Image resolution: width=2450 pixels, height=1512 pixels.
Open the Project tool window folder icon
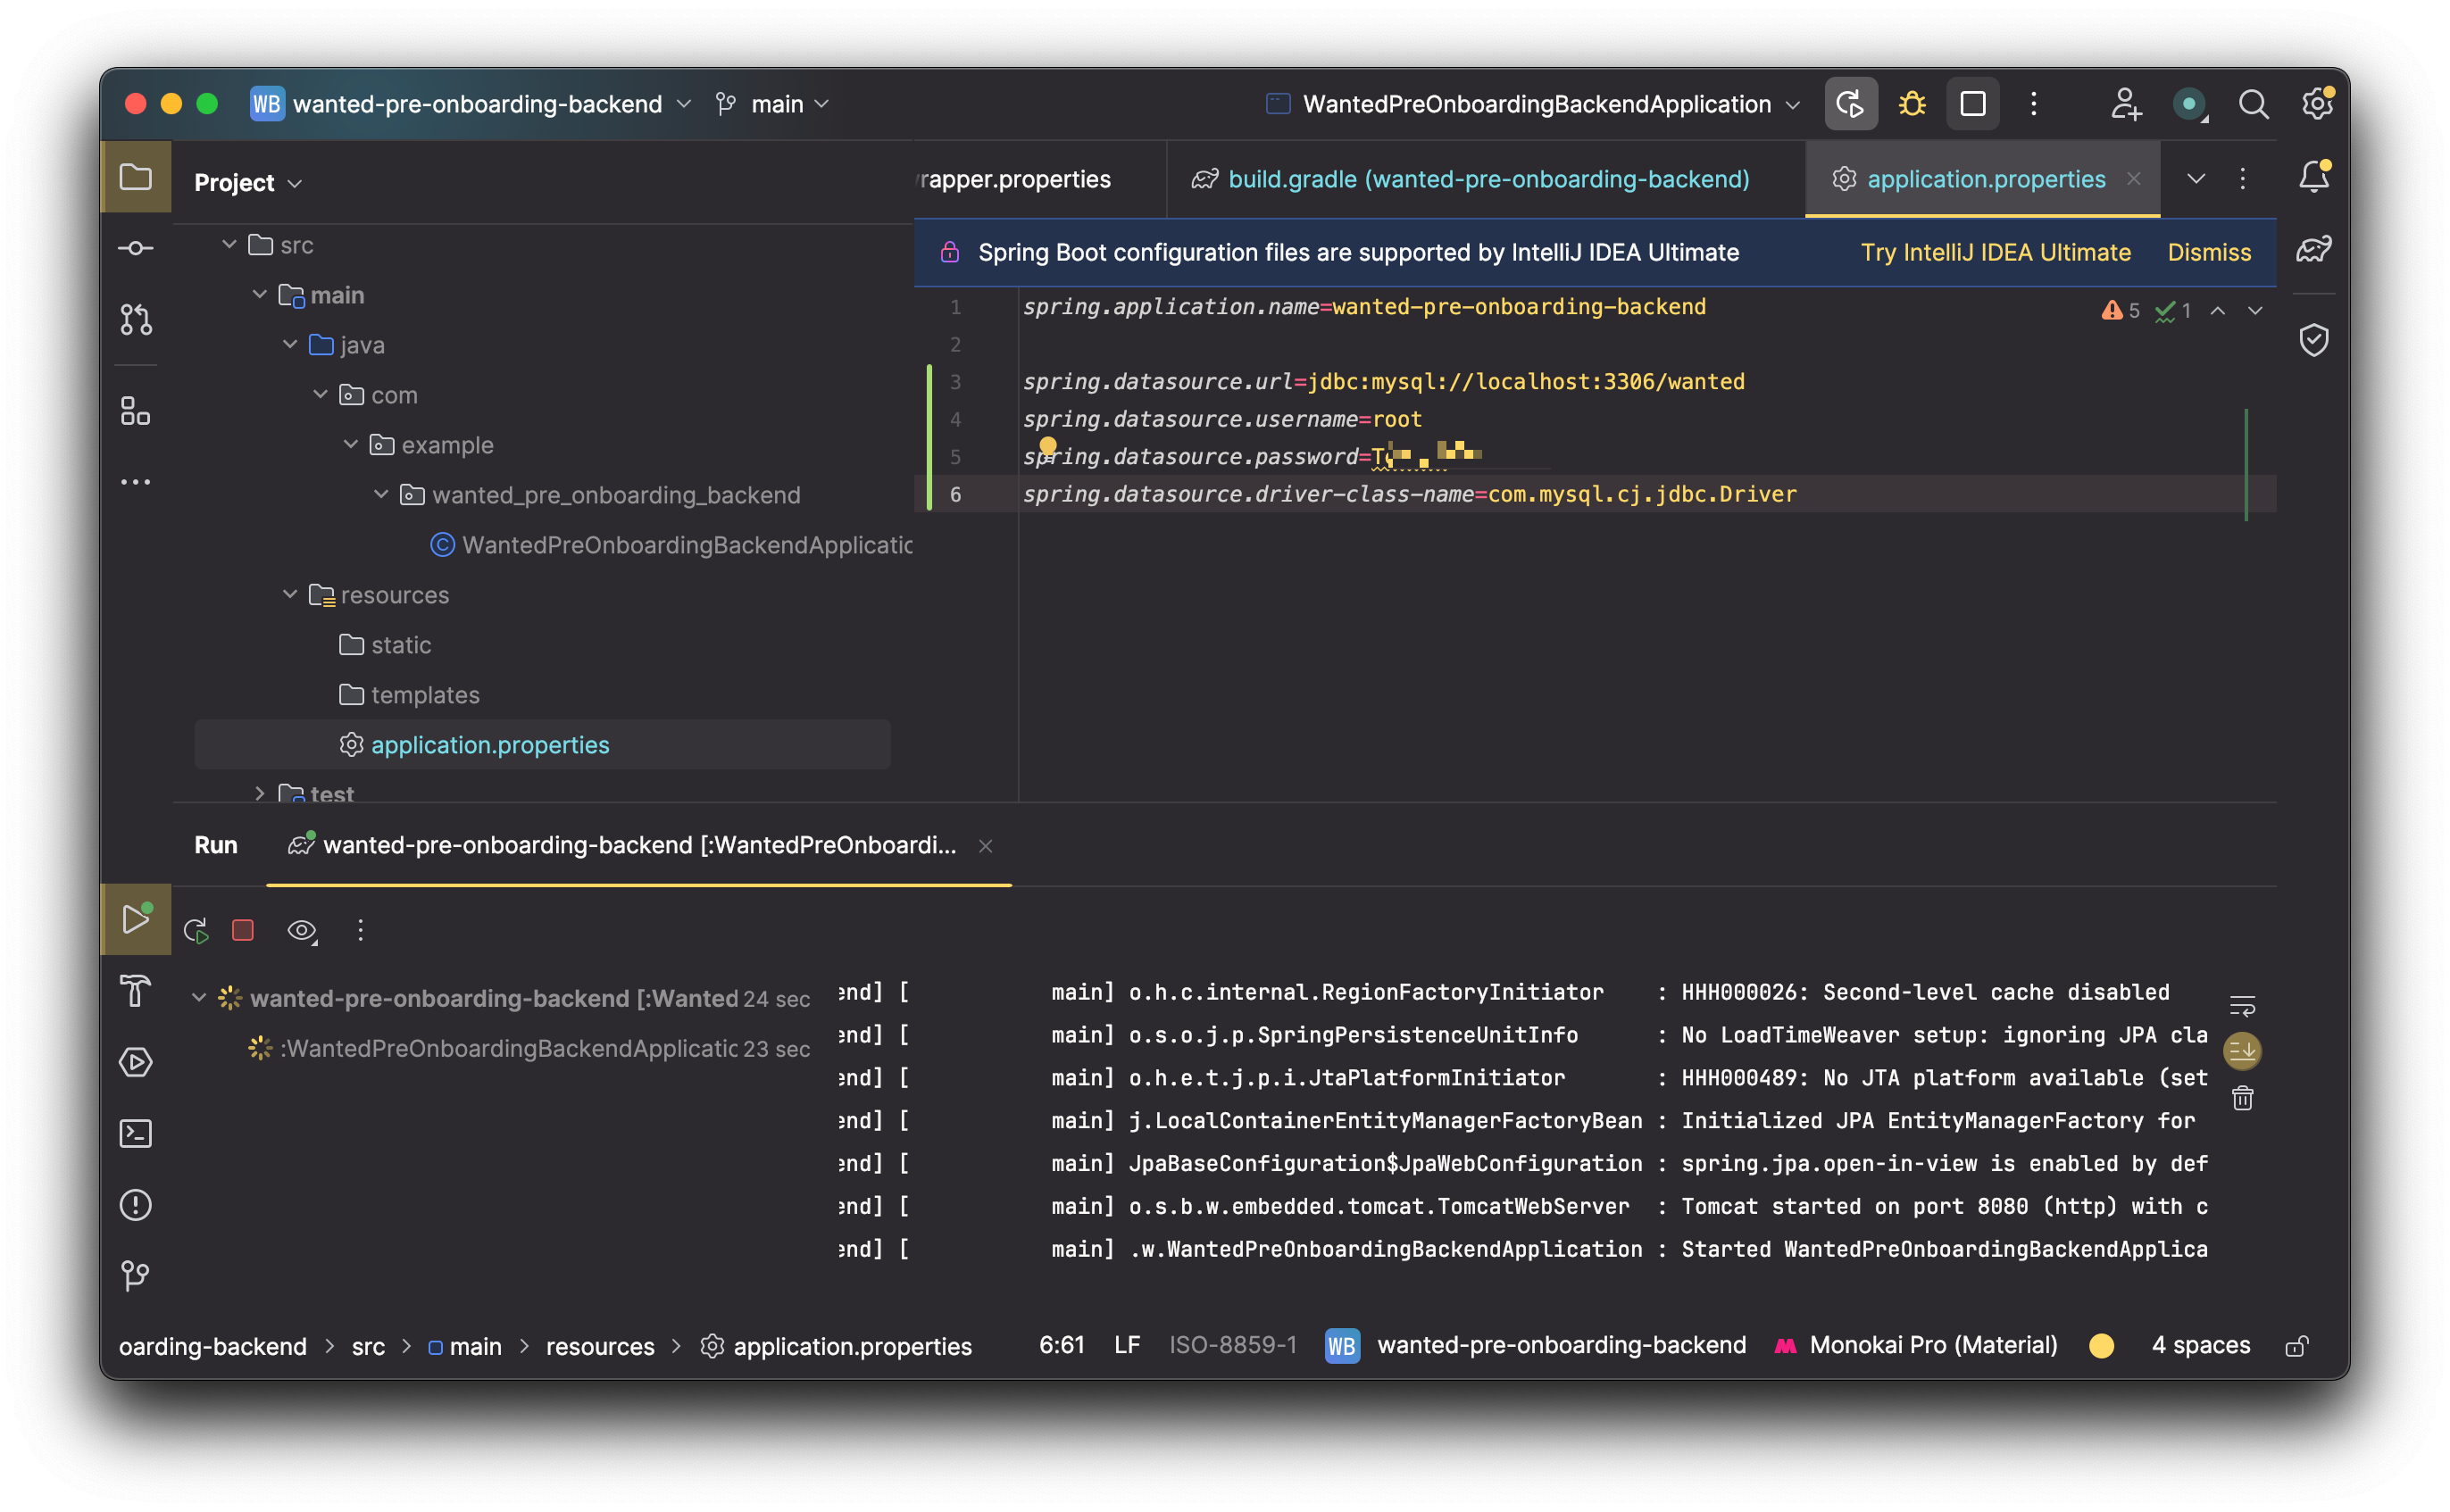click(x=135, y=178)
